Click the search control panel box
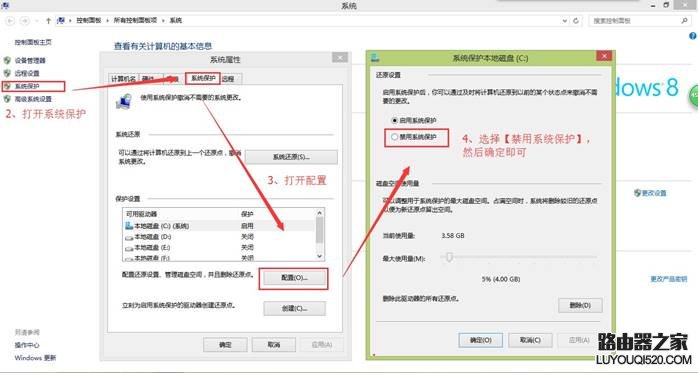This screenshot has width=698, height=373. click(640, 20)
